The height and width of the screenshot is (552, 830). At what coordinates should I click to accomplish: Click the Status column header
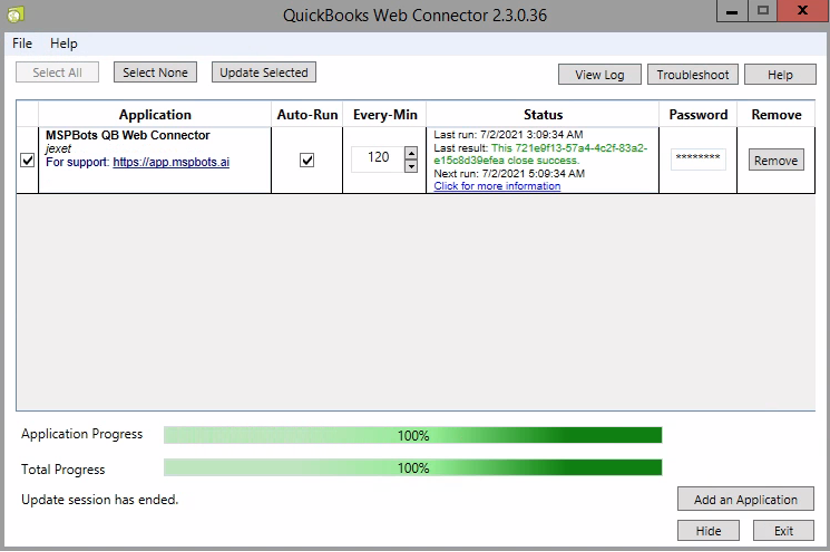coord(543,114)
